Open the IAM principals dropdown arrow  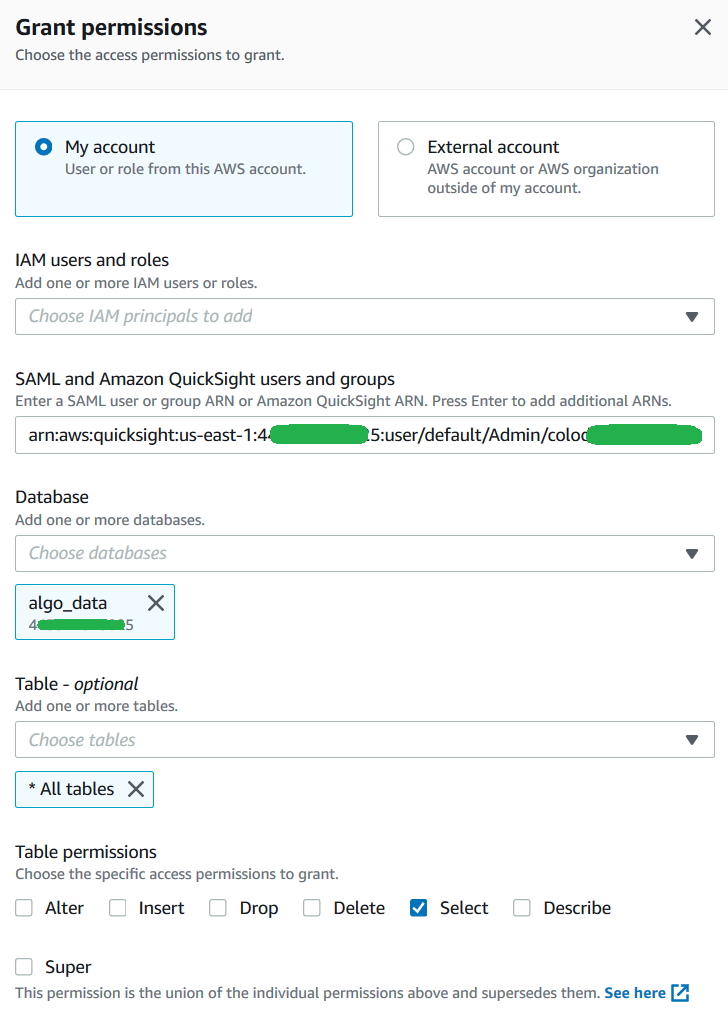[692, 317]
